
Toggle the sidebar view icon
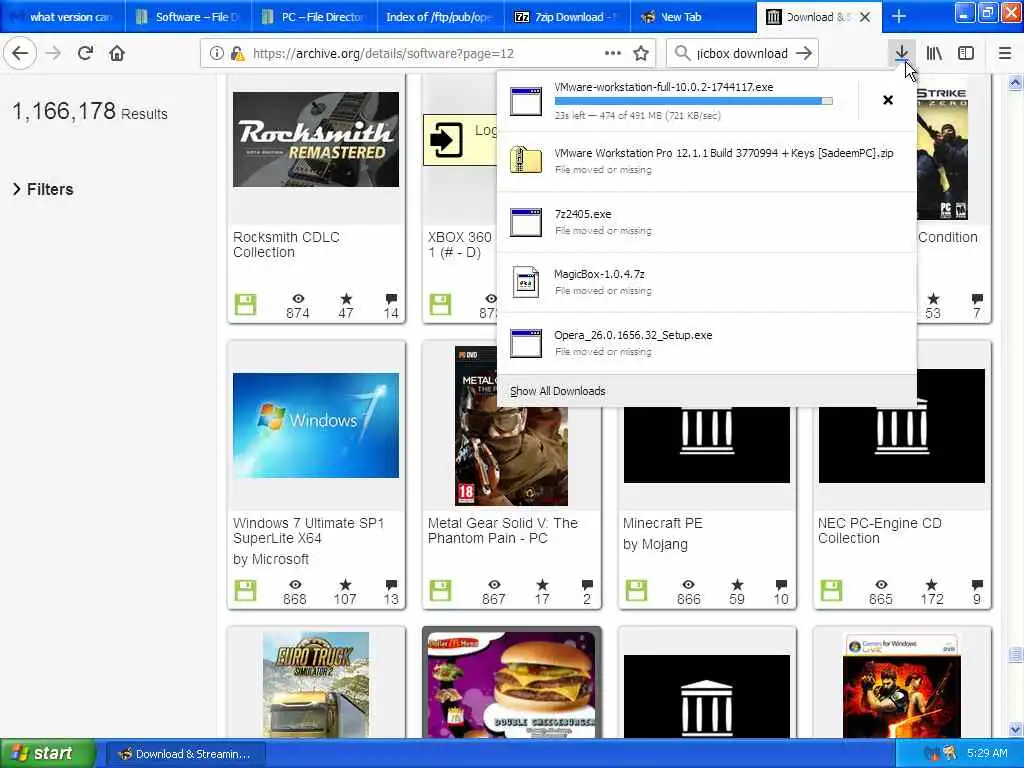(x=966, y=54)
